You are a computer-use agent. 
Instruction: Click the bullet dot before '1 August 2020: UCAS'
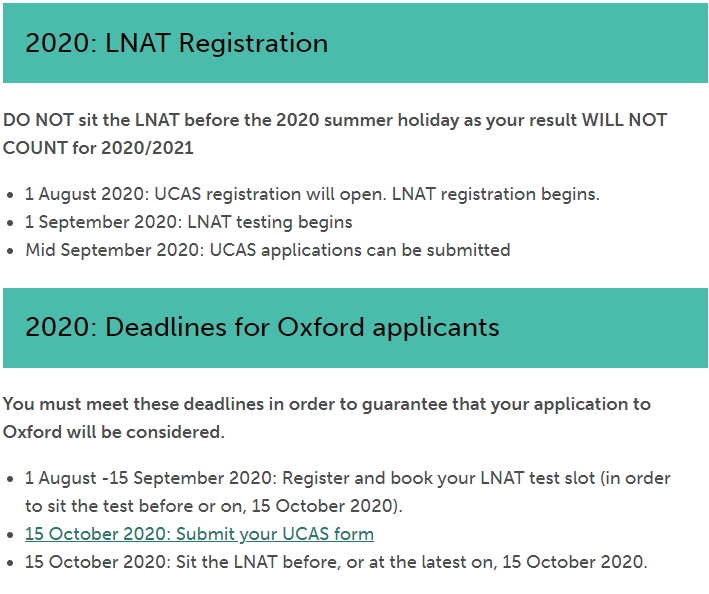tap(11, 194)
